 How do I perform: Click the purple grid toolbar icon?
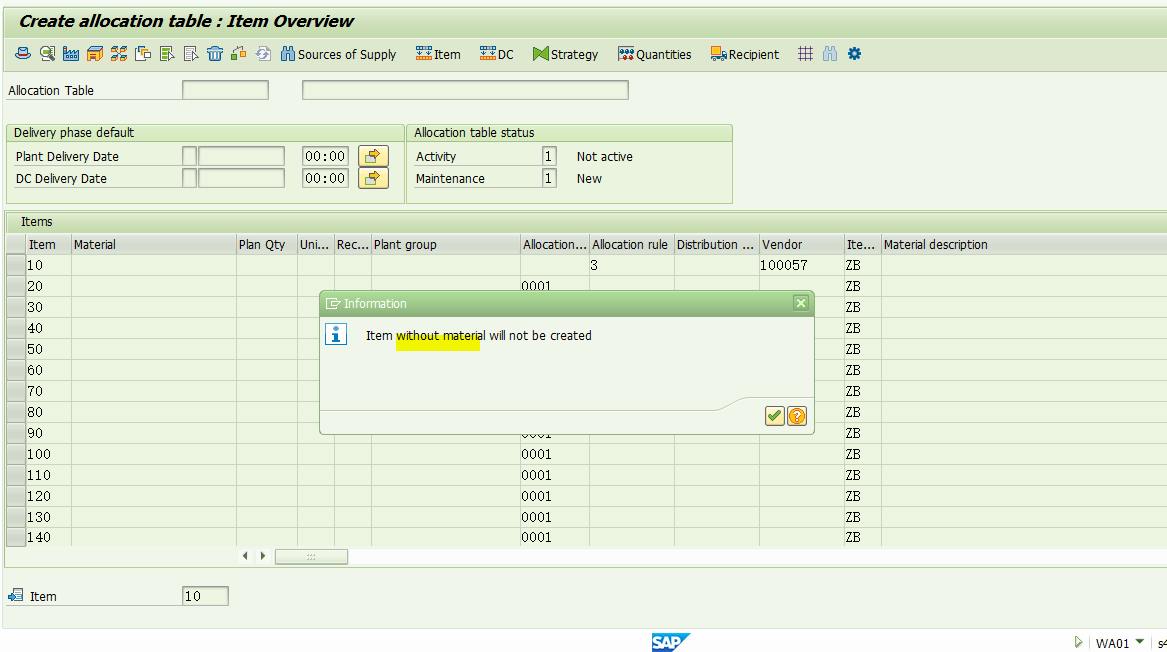tap(805, 54)
